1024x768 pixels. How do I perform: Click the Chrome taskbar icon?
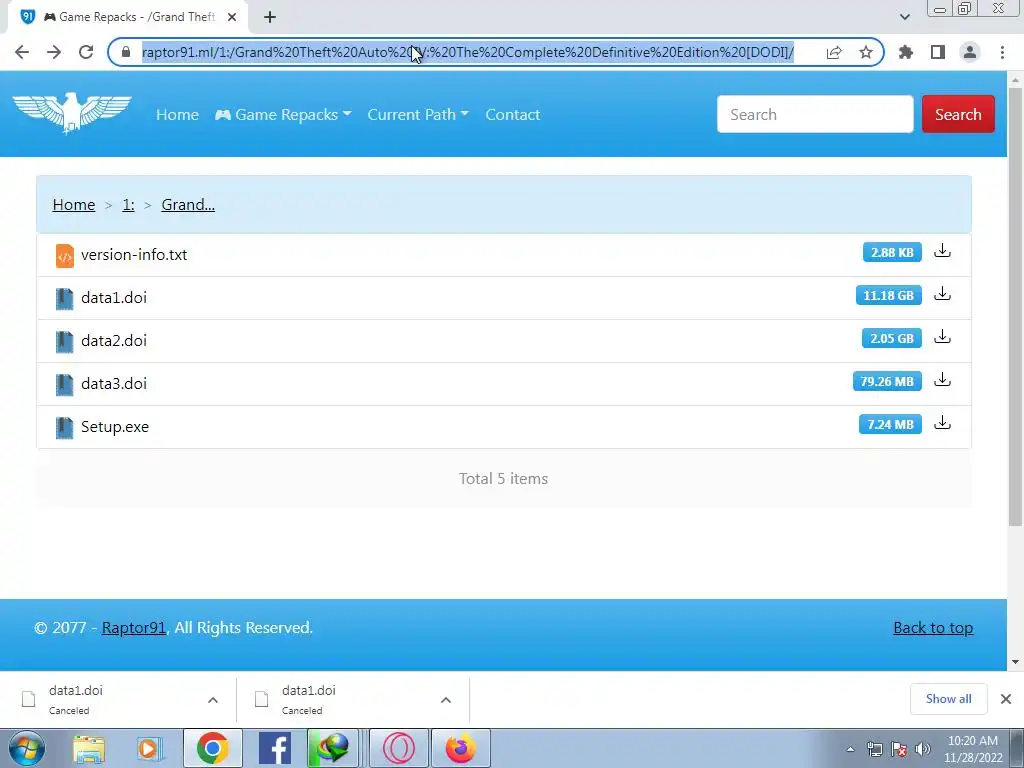[x=212, y=748]
